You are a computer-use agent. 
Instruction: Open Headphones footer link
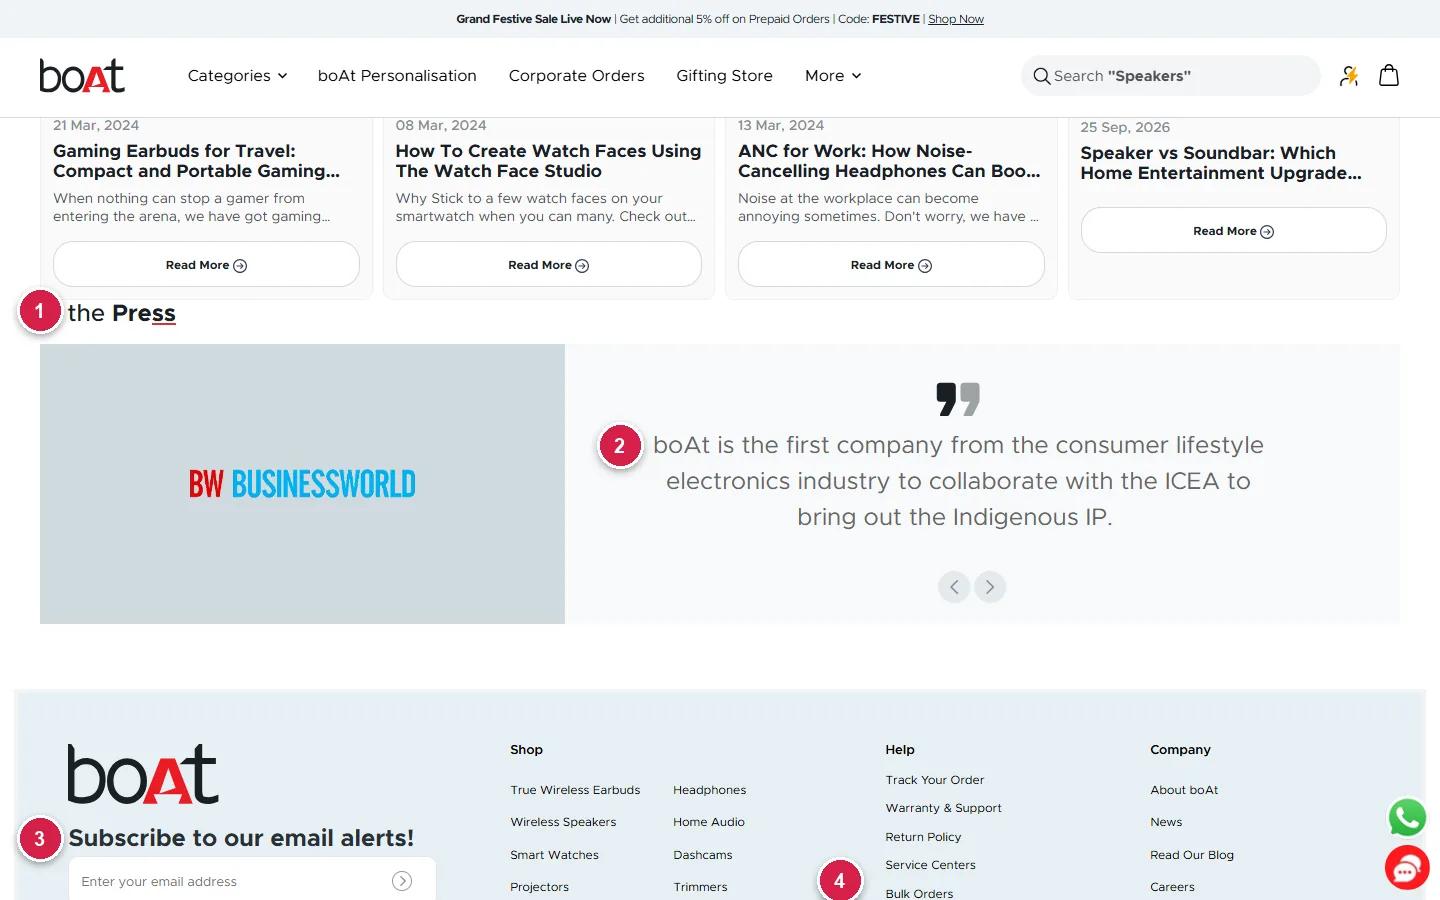tap(709, 790)
